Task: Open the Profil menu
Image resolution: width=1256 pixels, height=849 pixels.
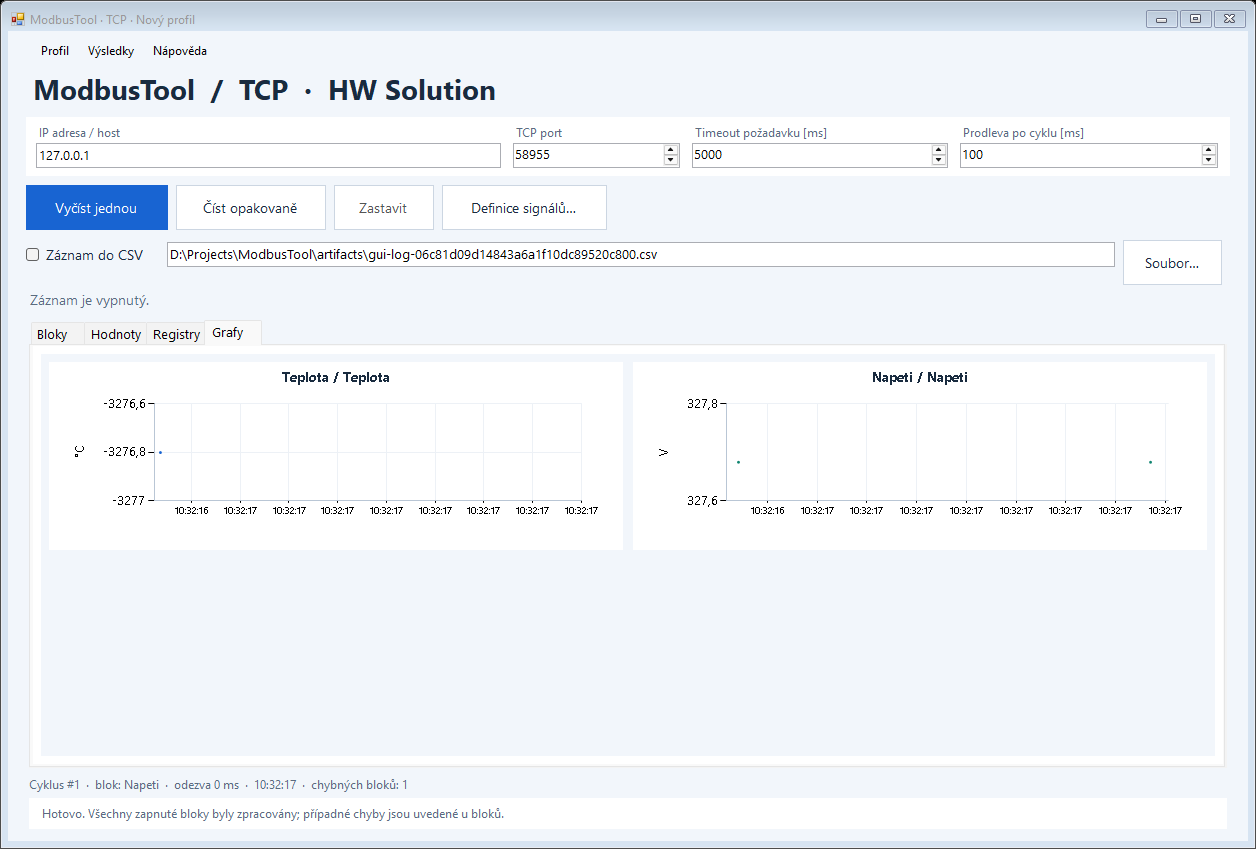Action: 55,51
